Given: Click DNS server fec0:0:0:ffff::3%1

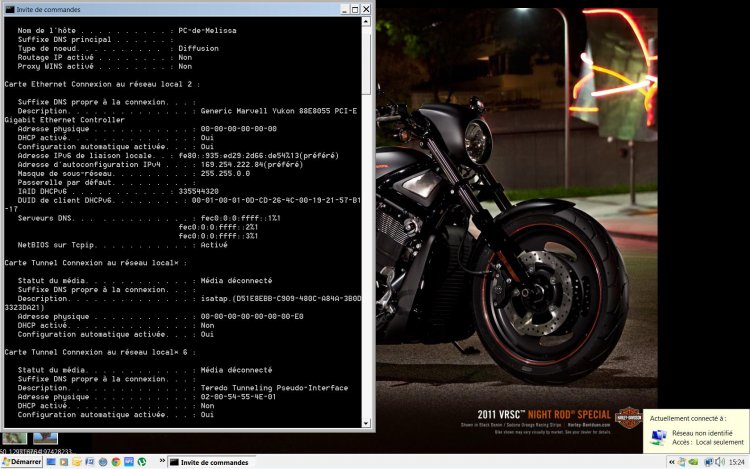Looking at the screenshot, I should [x=218, y=236].
